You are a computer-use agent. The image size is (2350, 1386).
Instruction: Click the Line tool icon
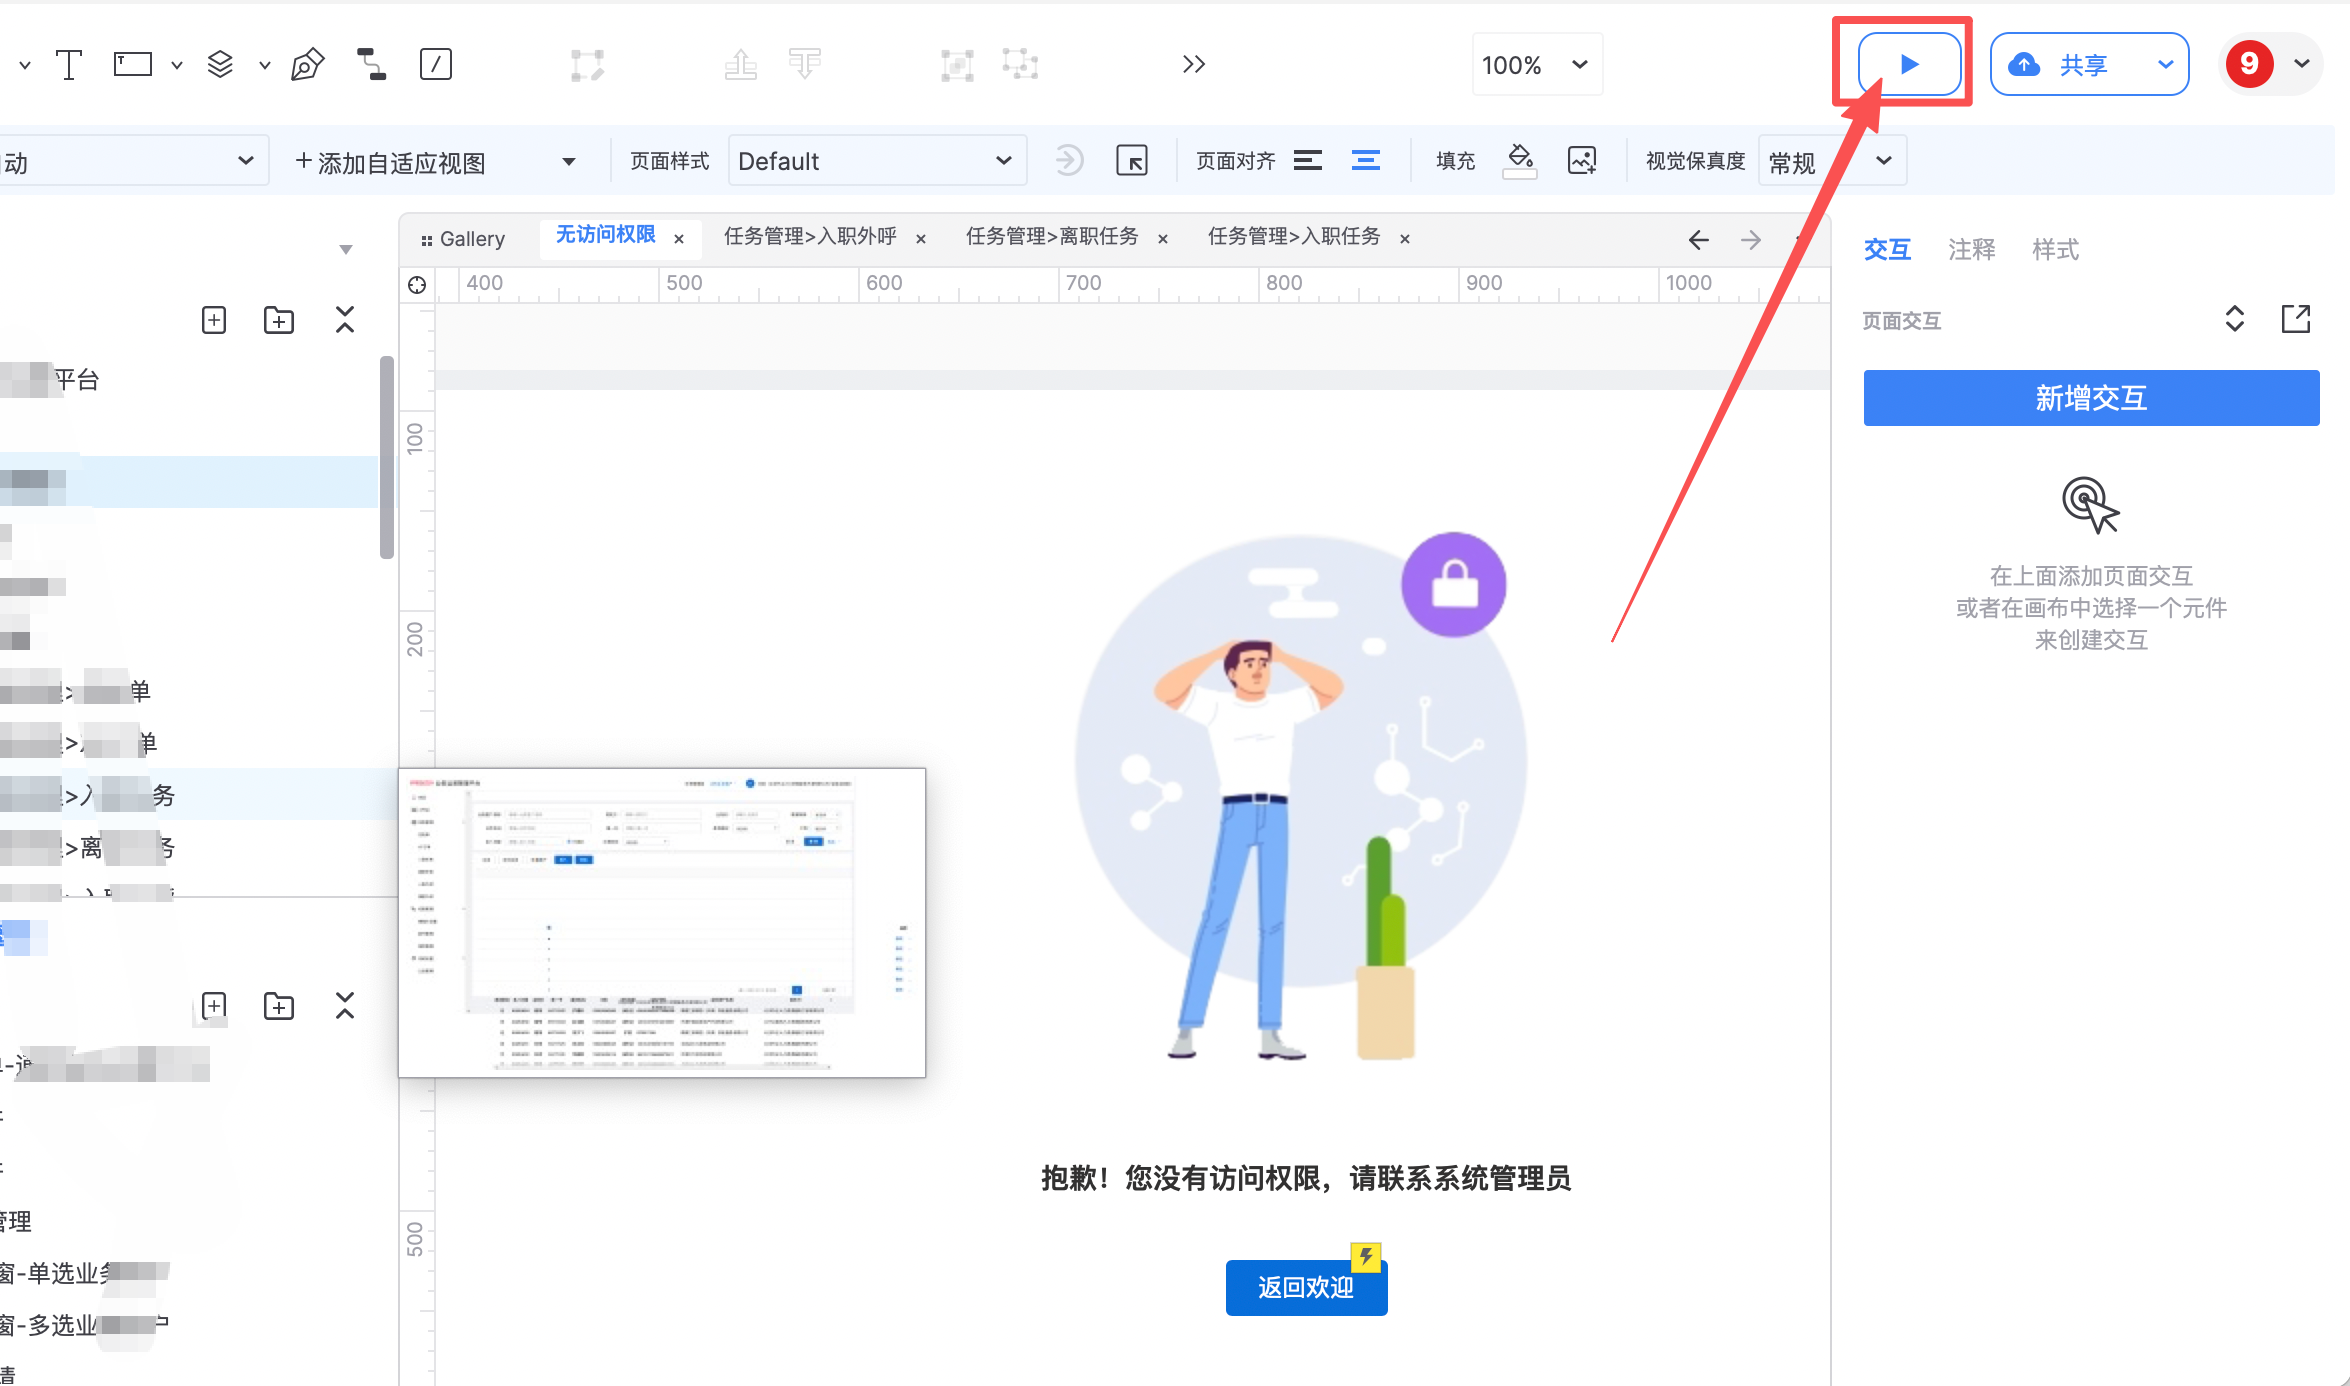pos(435,65)
